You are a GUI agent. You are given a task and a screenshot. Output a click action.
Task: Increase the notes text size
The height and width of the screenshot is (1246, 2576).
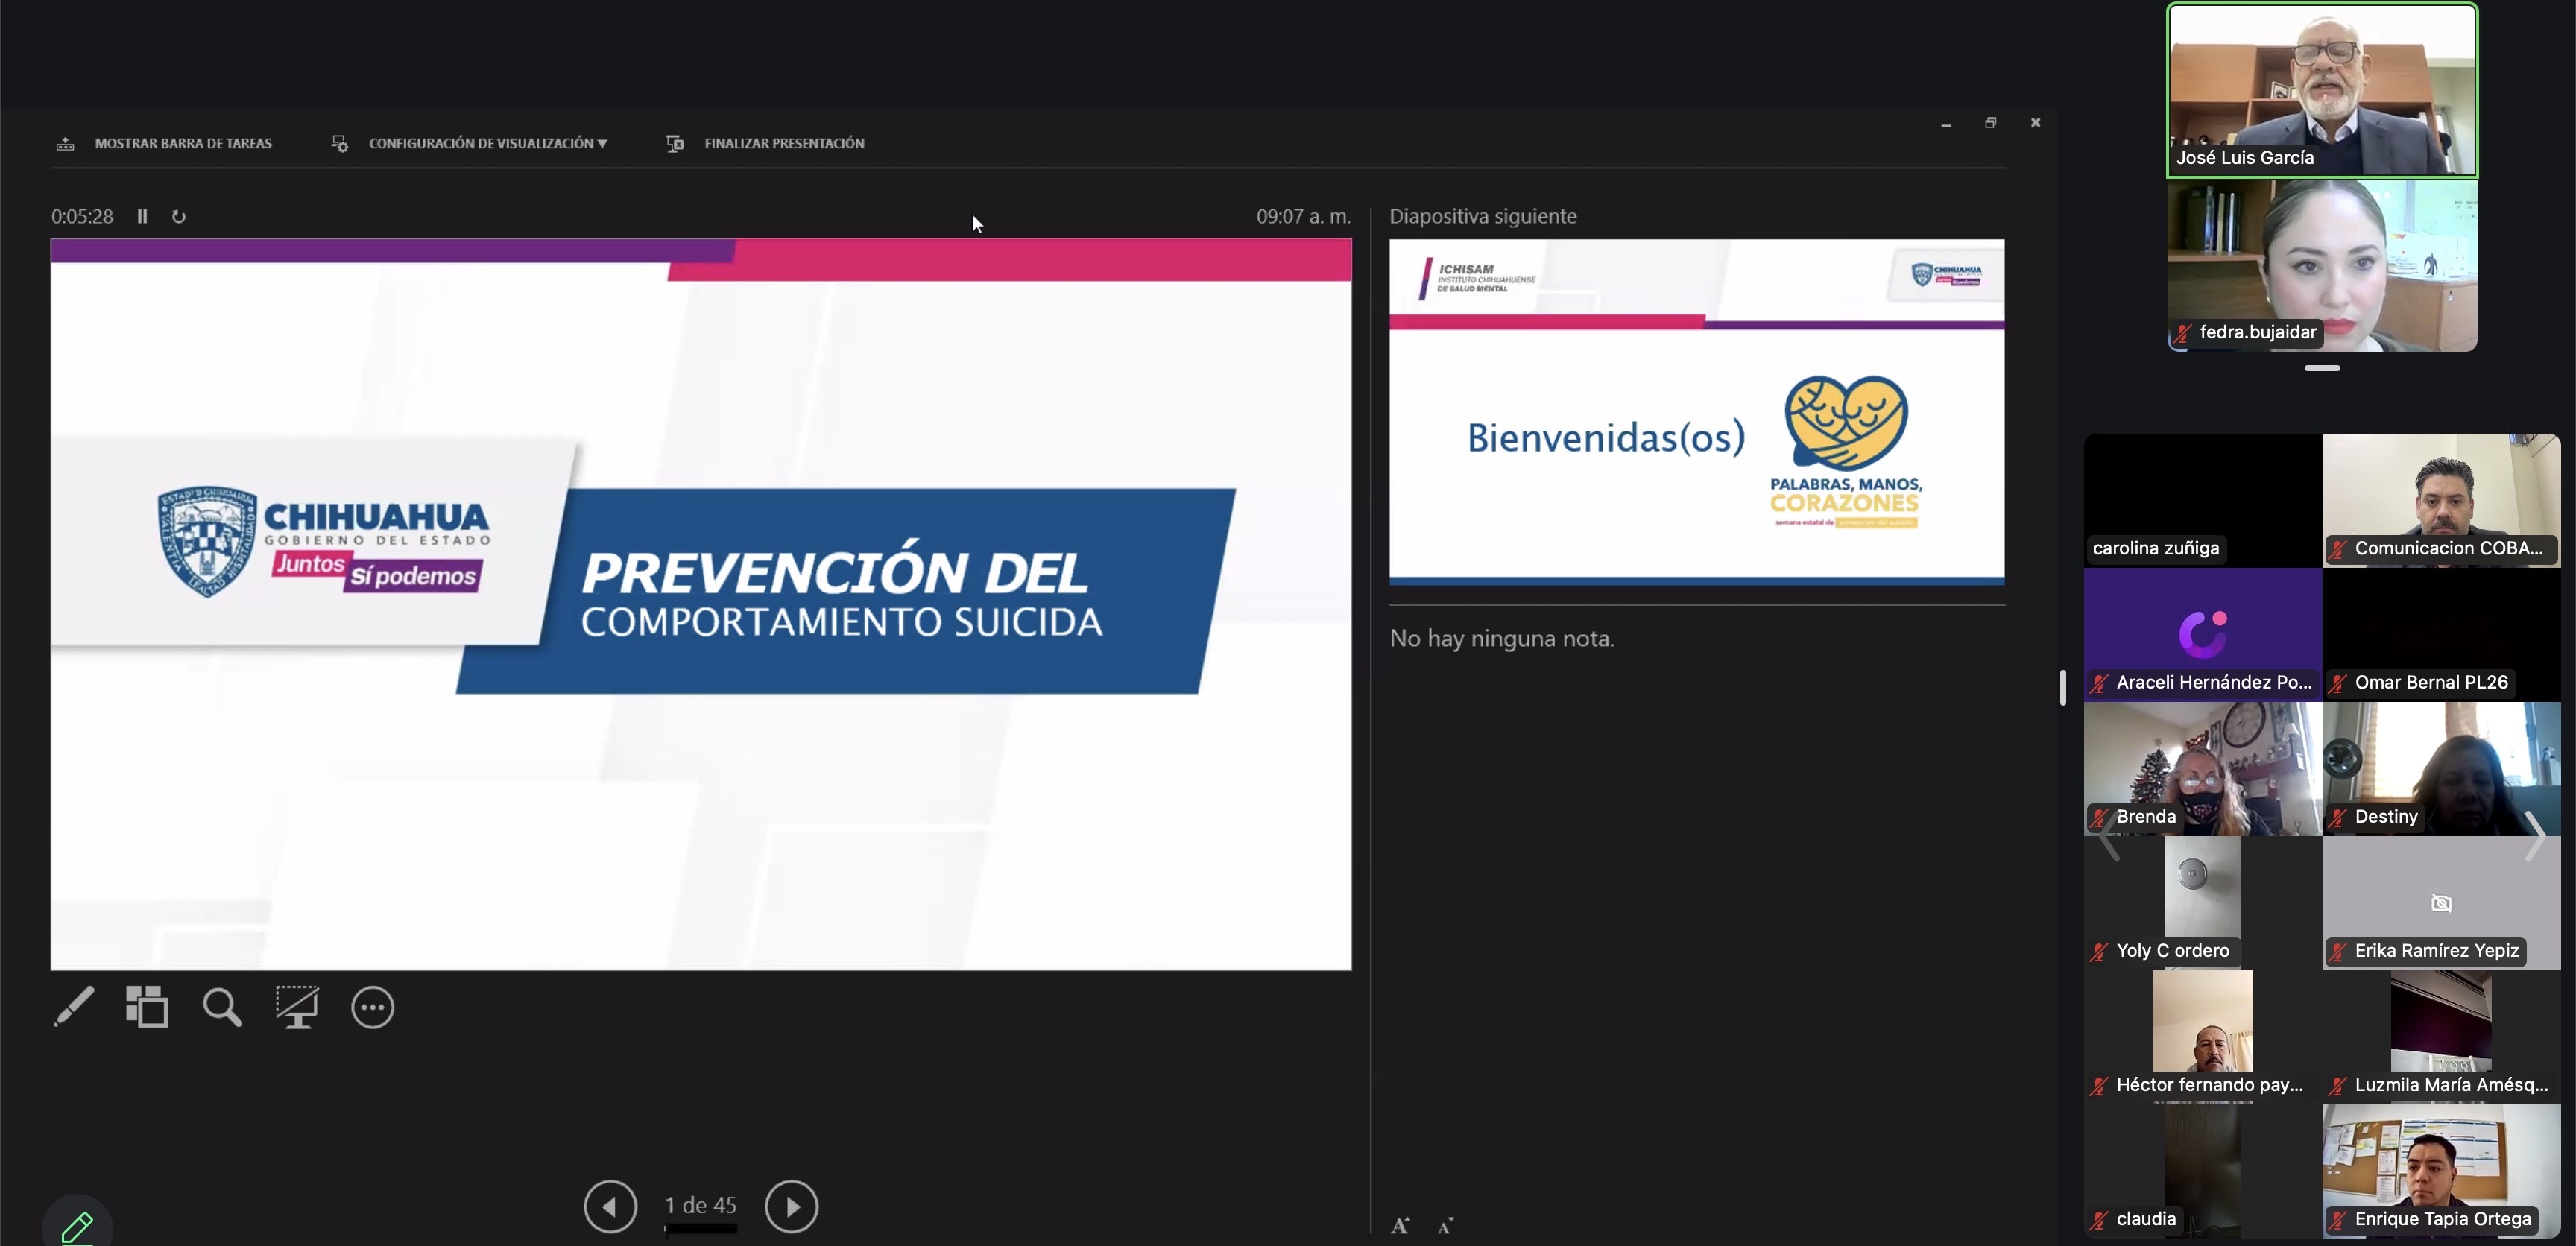[1400, 1225]
